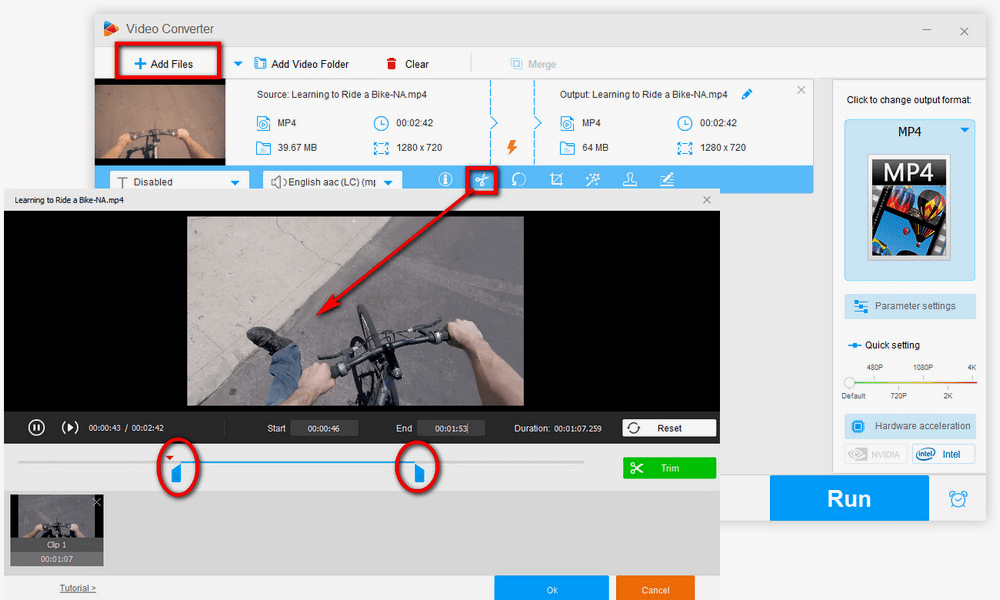The width and height of the screenshot is (1000, 600).
Task: Click the left trim start handle
Action: (x=177, y=472)
